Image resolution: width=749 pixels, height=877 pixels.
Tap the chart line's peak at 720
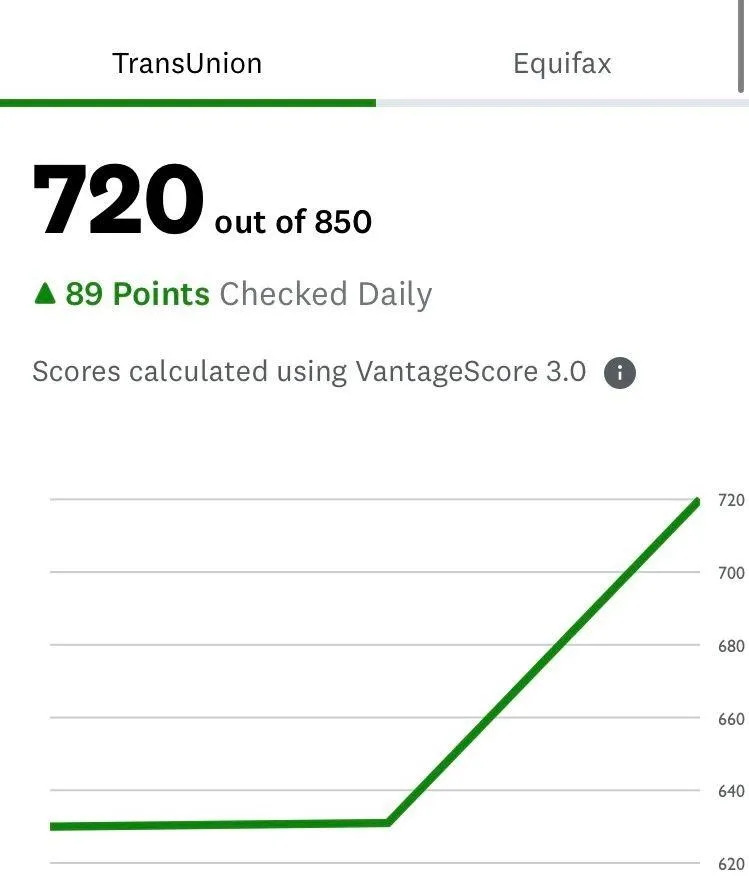click(x=696, y=502)
